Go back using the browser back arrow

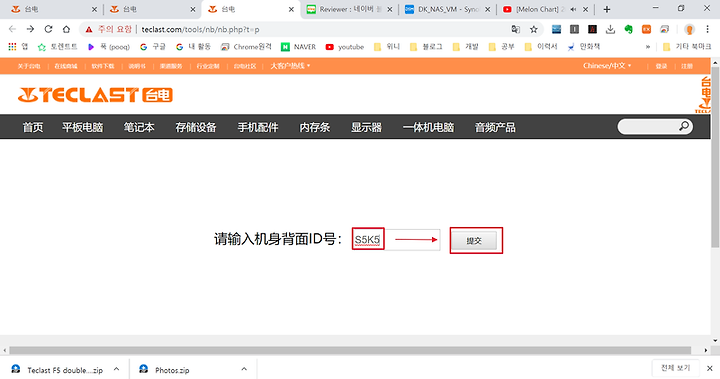(x=12, y=29)
